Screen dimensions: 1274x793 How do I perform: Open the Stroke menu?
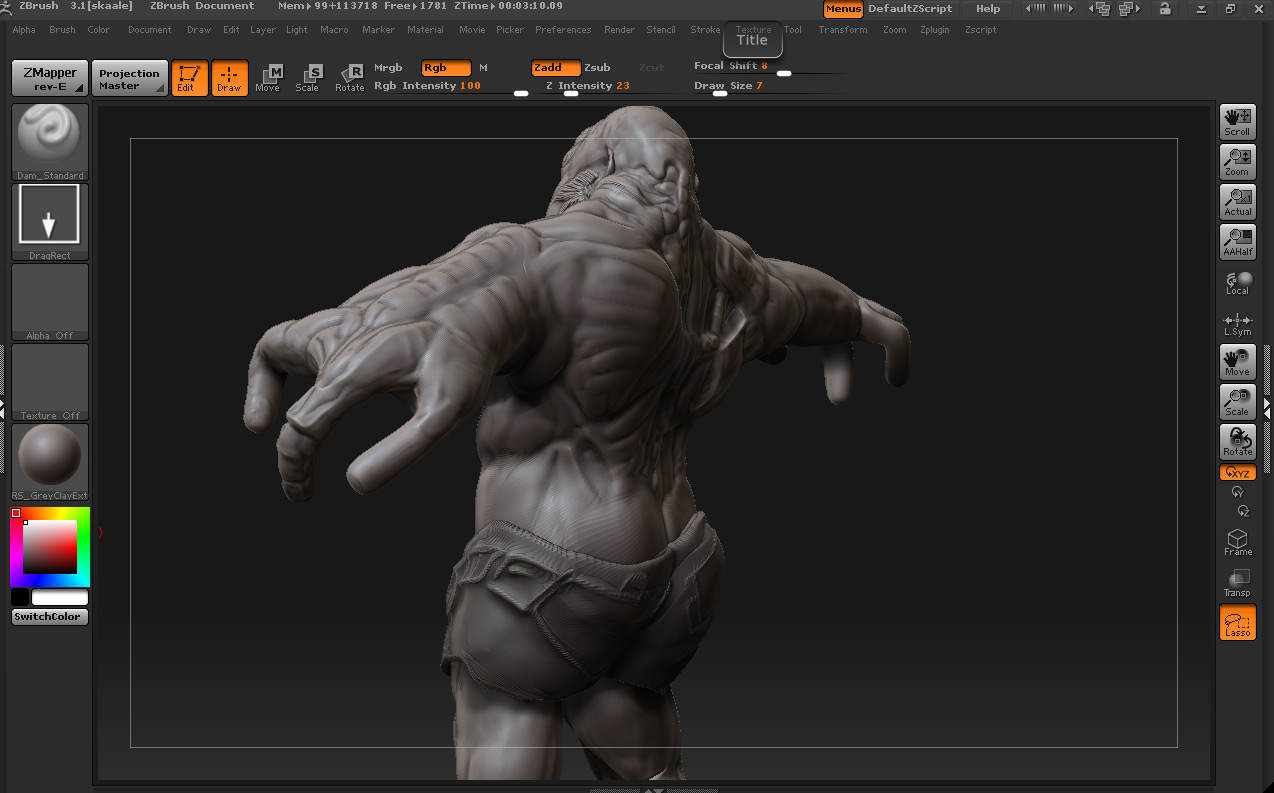(x=705, y=30)
